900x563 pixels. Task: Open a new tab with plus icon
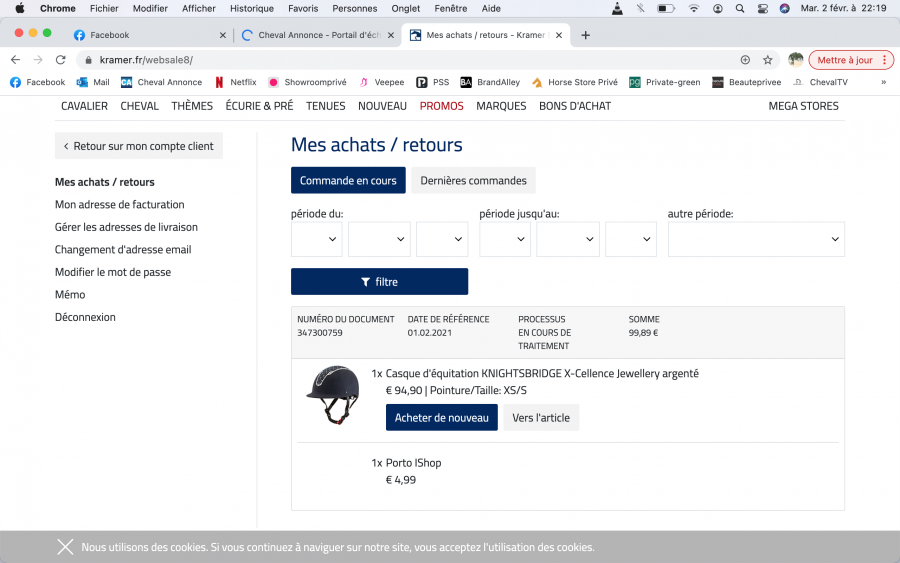585,35
